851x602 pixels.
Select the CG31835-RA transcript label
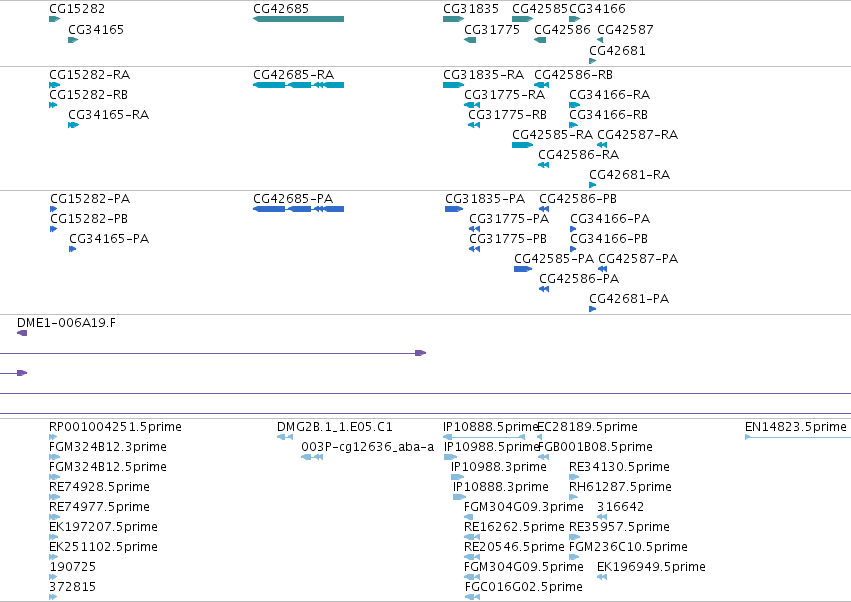484,74
